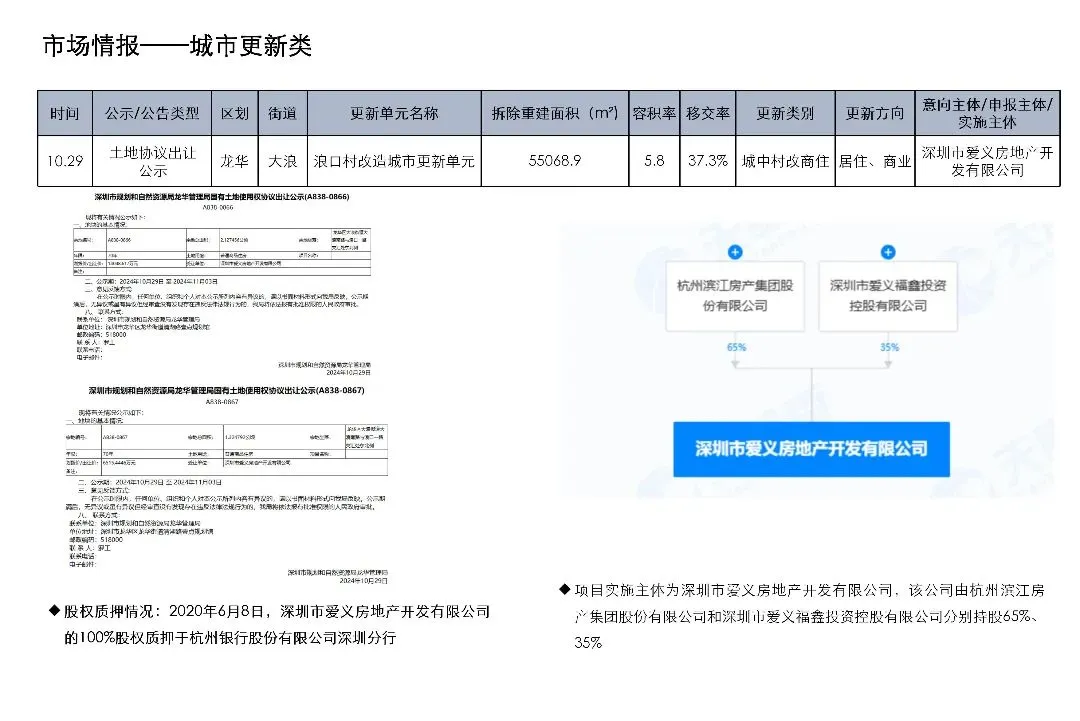Open the A838-0866 land notice document image
1080x721 pixels.
coord(222,284)
